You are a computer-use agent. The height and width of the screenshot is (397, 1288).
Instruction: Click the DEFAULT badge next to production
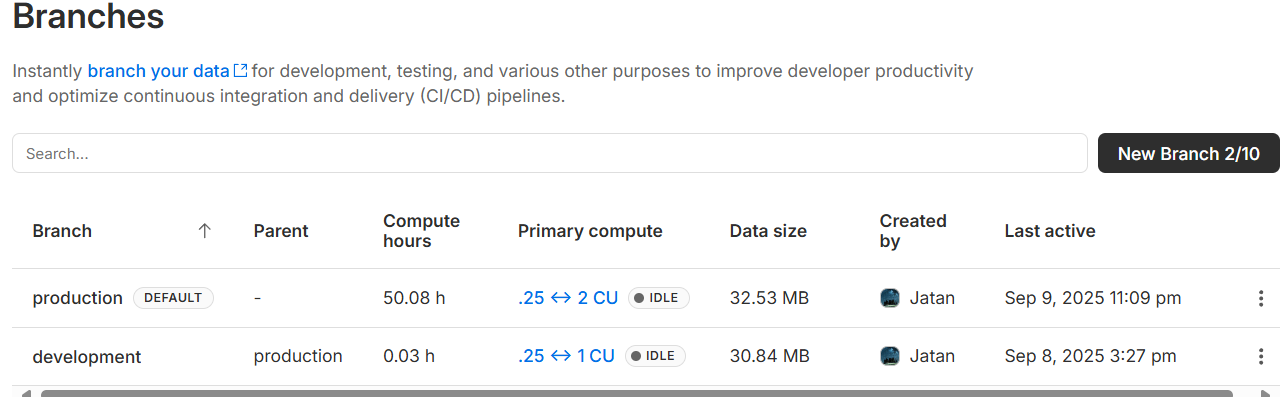173,298
